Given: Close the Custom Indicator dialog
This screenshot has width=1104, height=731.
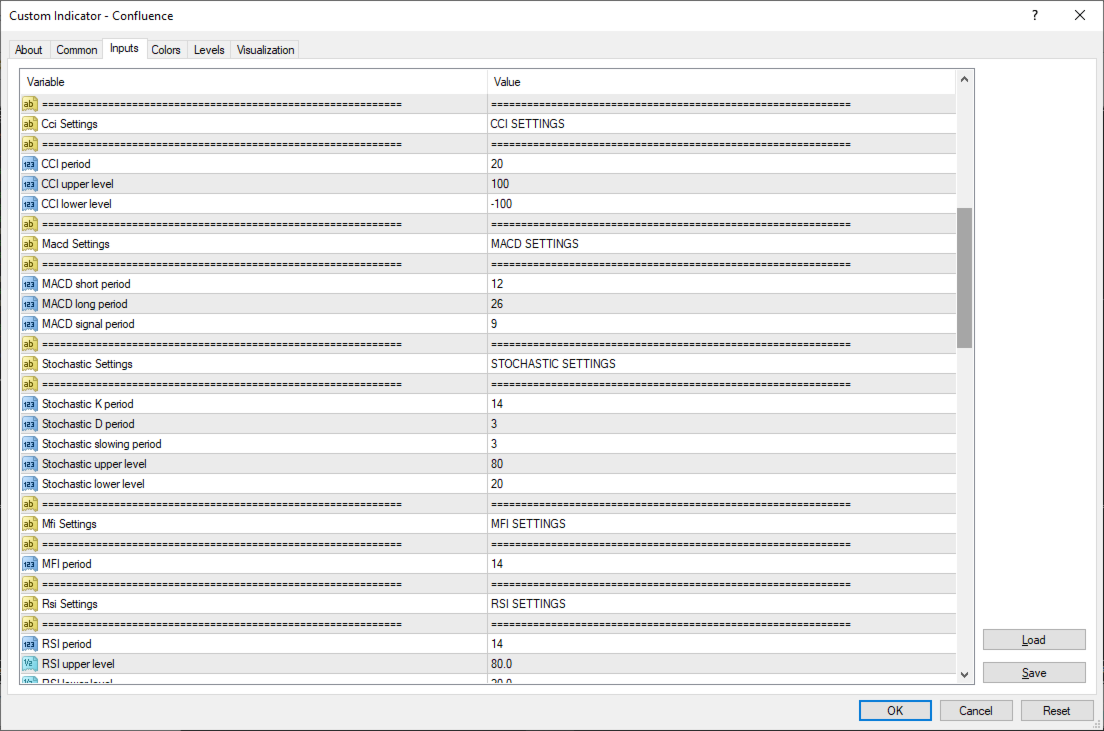Looking at the screenshot, I should tap(1080, 15).
